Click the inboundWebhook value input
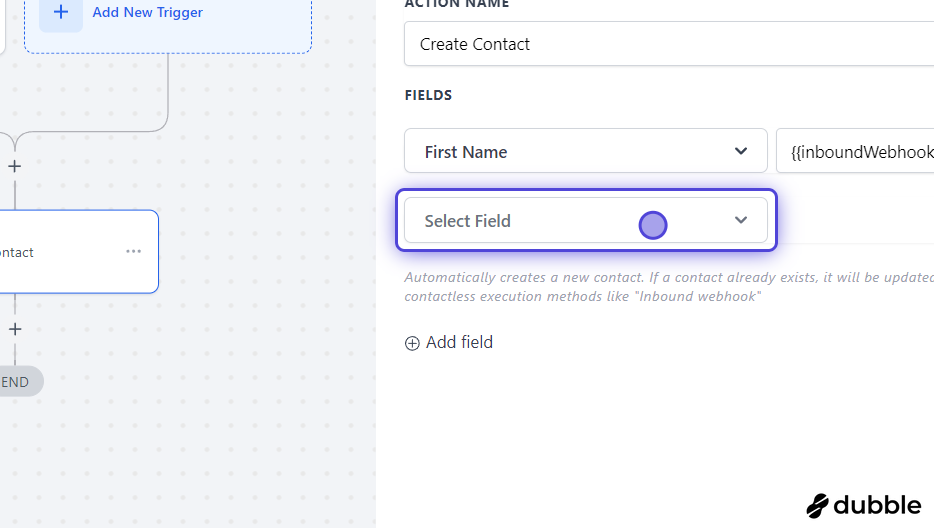934x528 pixels. [x=855, y=151]
